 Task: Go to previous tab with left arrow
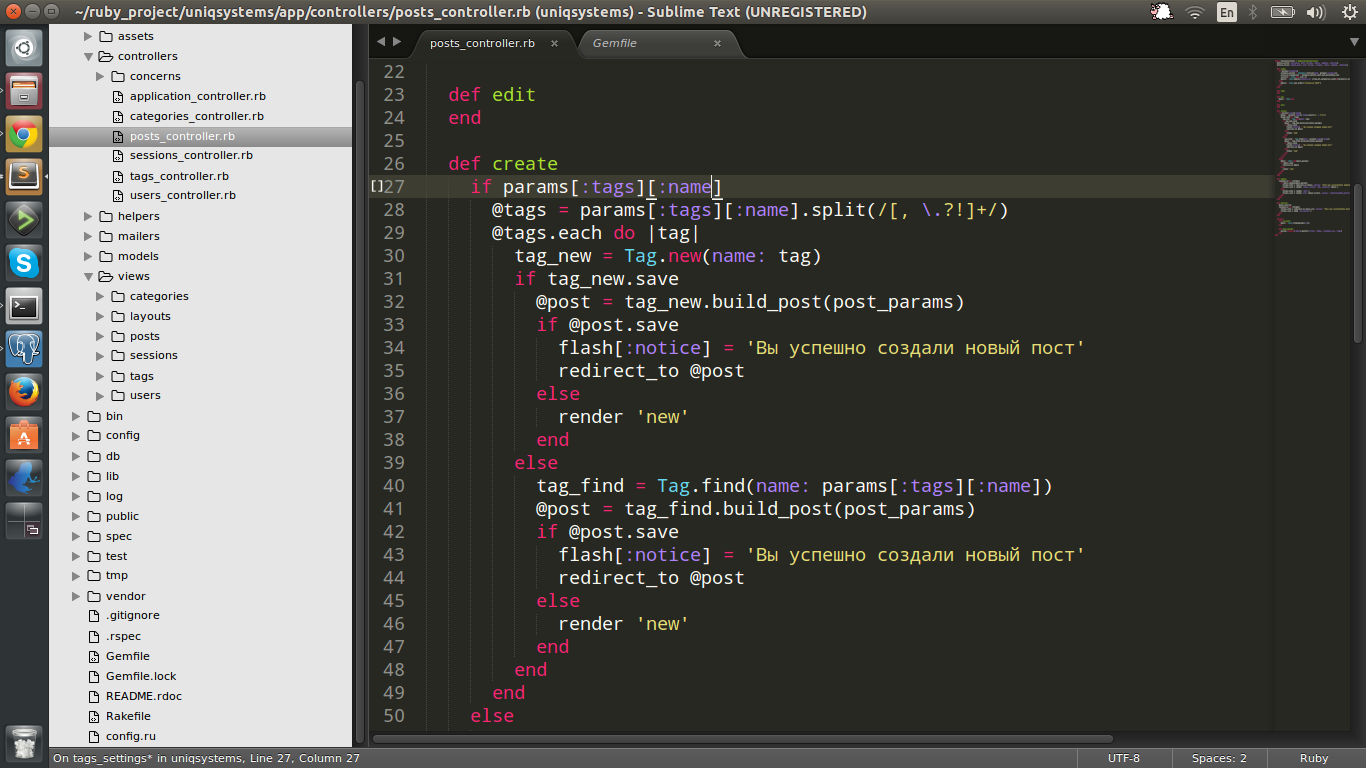pyautogui.click(x=381, y=42)
